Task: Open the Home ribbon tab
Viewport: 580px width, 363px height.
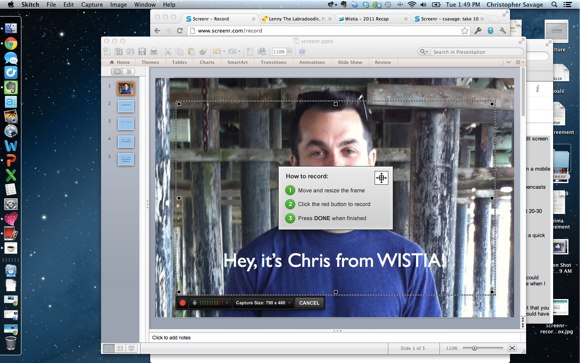Action: 120,62
